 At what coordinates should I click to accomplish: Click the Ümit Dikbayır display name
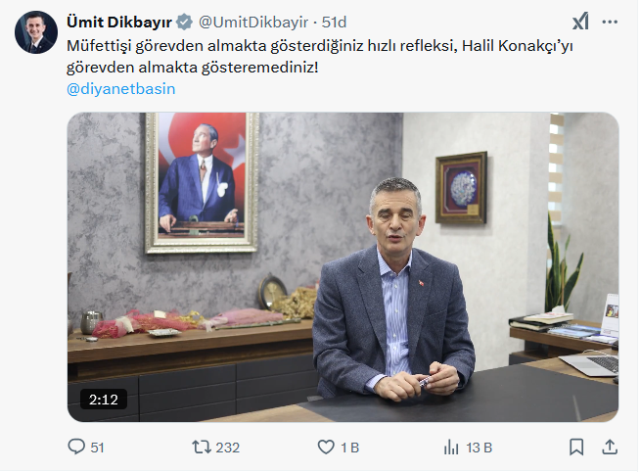point(119,22)
